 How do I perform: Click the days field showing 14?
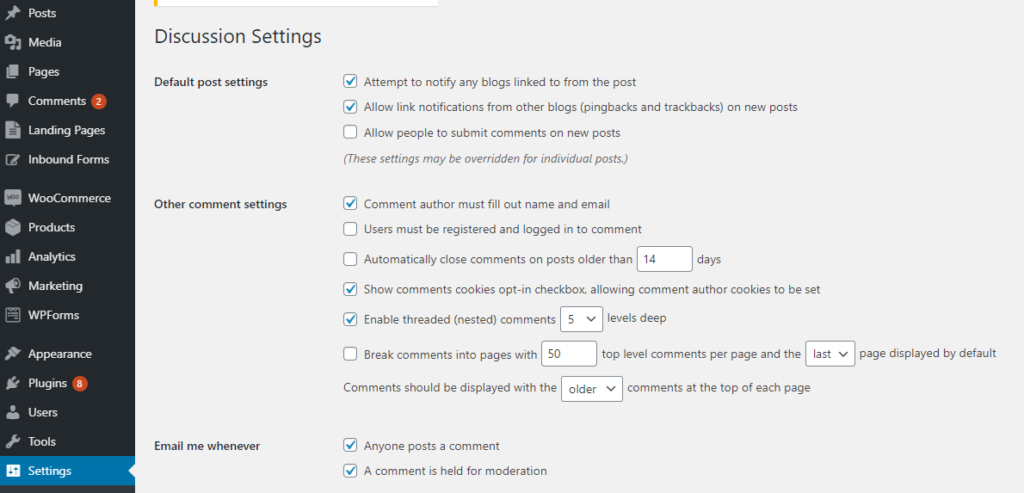coord(665,259)
